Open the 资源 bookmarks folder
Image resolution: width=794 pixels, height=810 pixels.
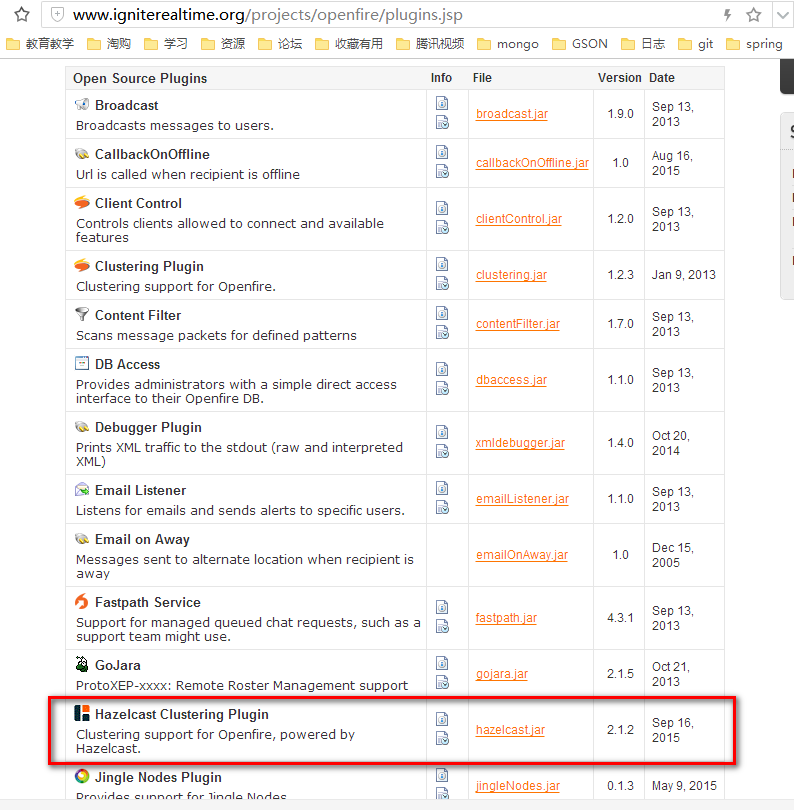[223, 44]
